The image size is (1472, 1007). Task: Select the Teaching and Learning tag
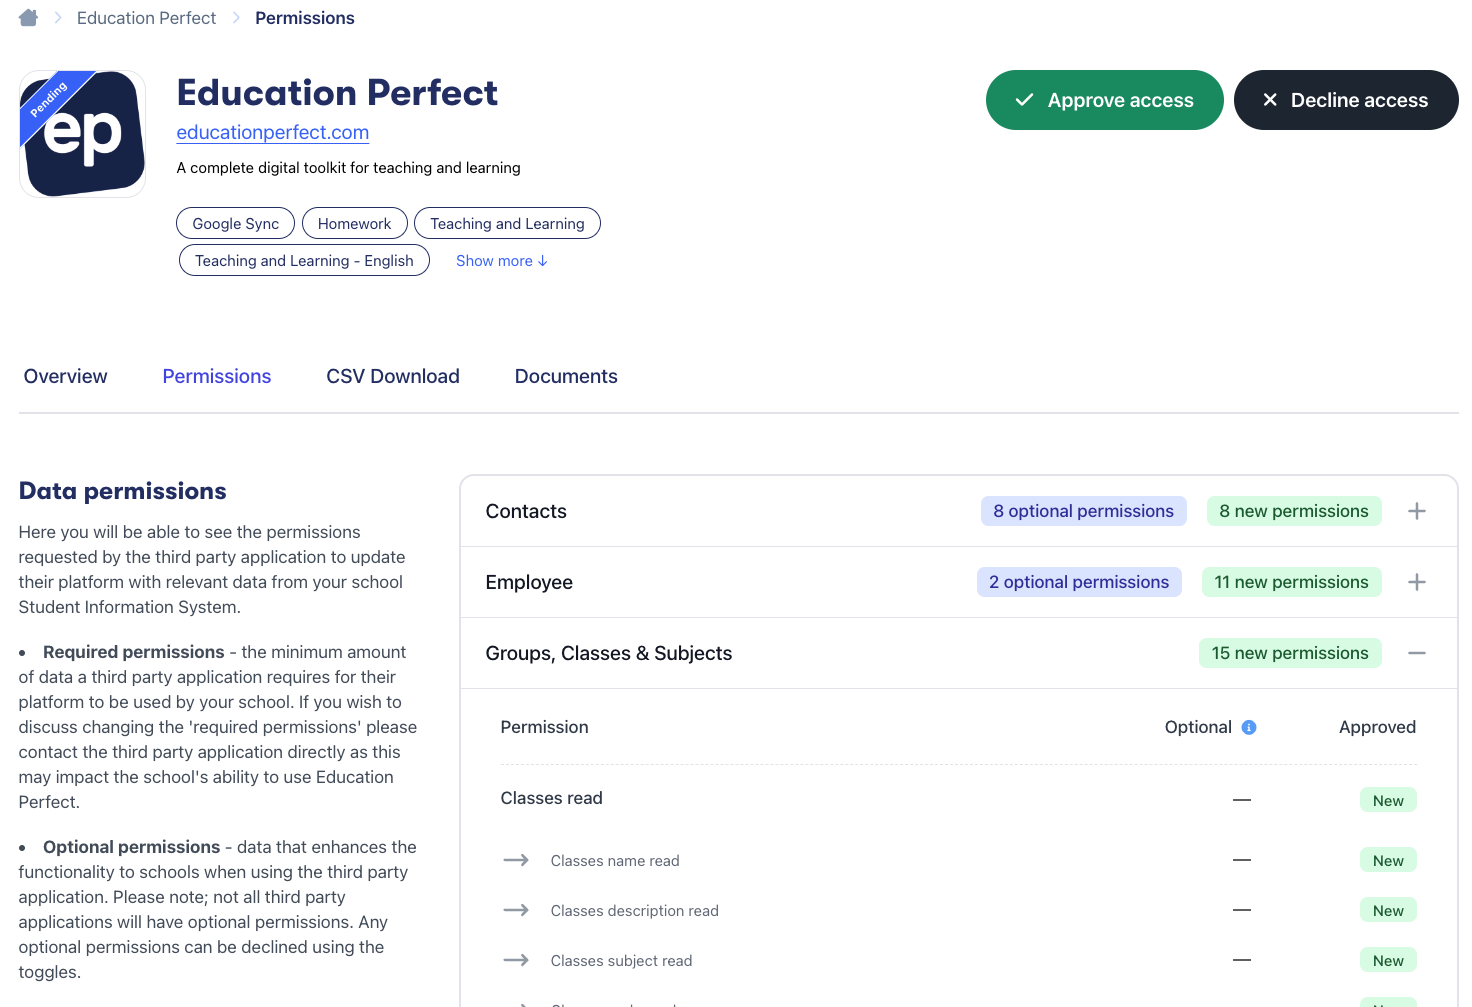pos(507,224)
